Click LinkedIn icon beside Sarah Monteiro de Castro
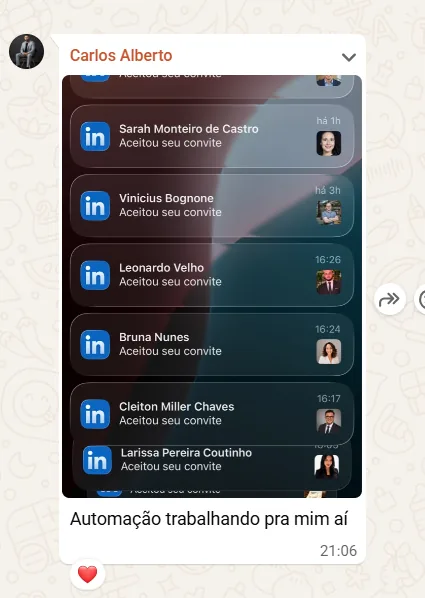 pyautogui.click(x=95, y=137)
